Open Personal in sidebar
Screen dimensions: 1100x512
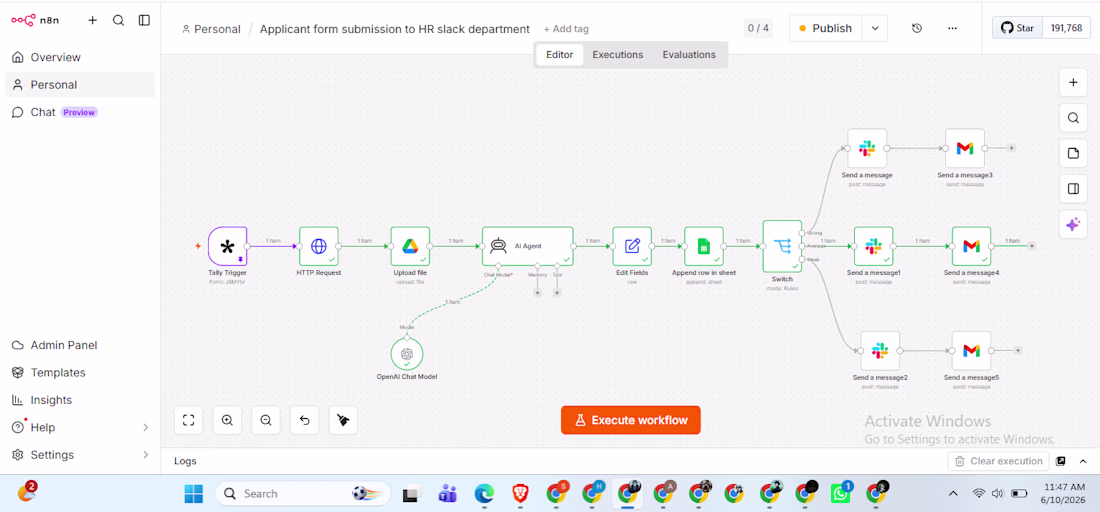[x=80, y=85]
